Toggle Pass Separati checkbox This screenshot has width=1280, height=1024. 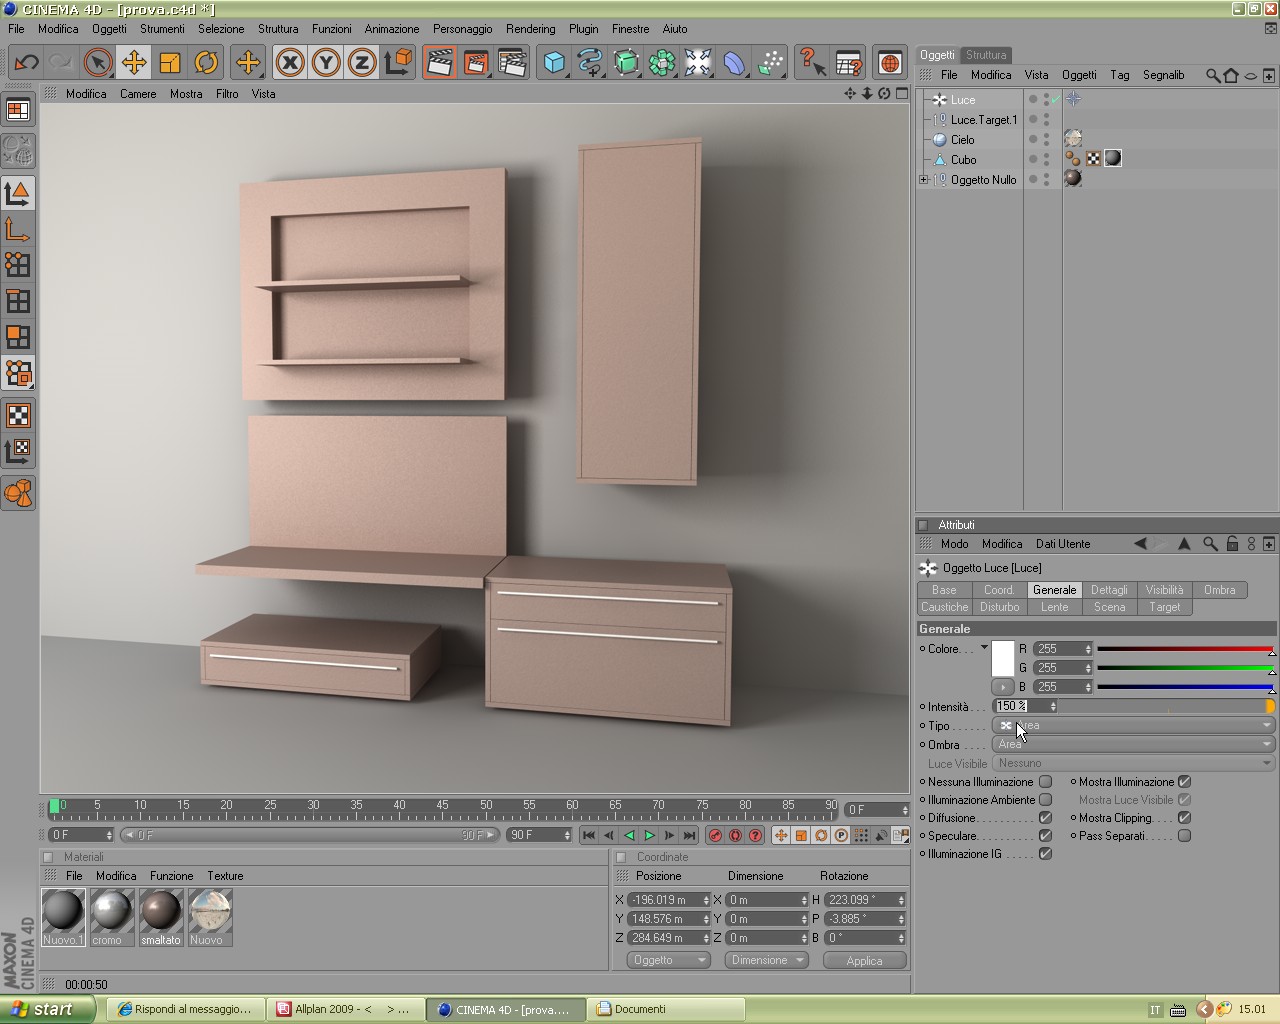(x=1184, y=836)
